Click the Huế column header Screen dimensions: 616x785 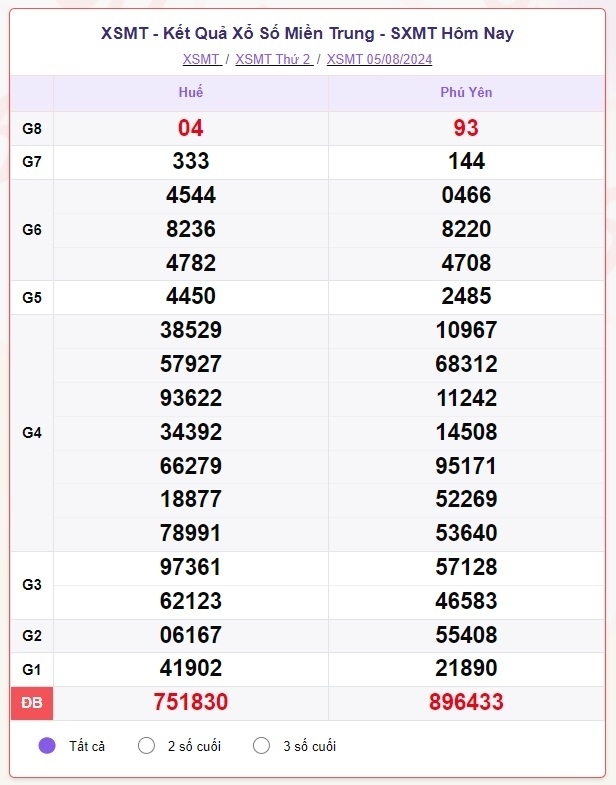click(191, 92)
